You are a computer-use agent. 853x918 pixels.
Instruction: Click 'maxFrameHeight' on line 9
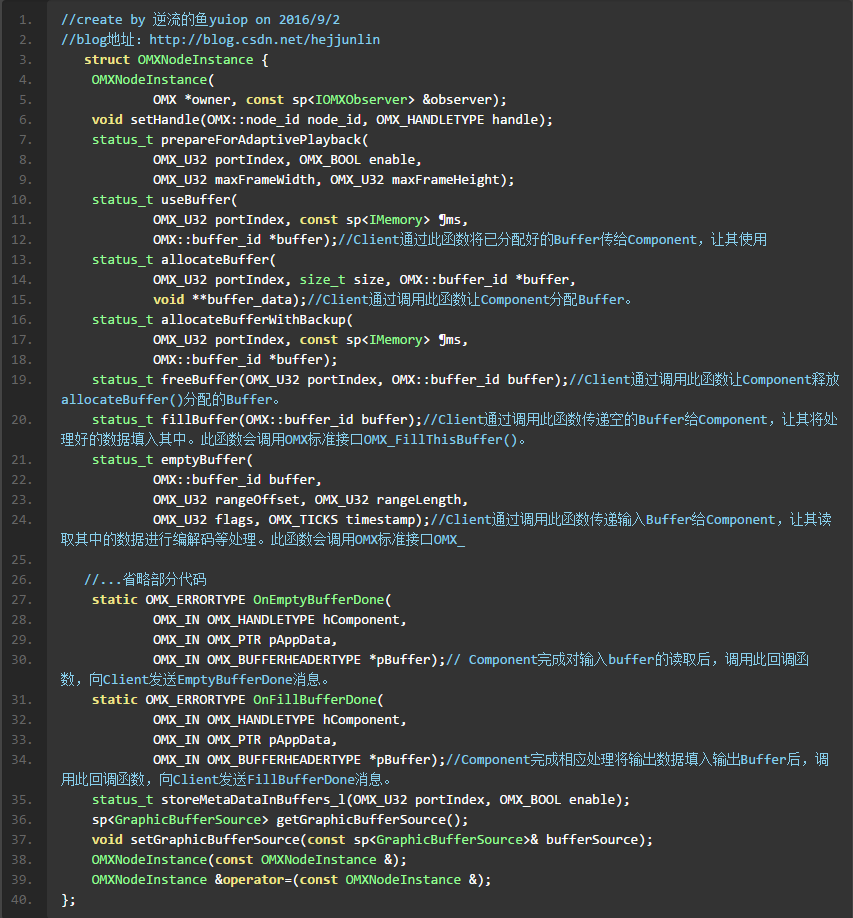(x=446, y=180)
